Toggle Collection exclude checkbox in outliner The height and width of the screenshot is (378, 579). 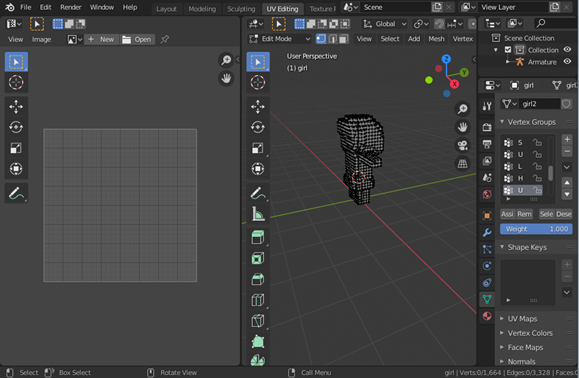(x=508, y=49)
